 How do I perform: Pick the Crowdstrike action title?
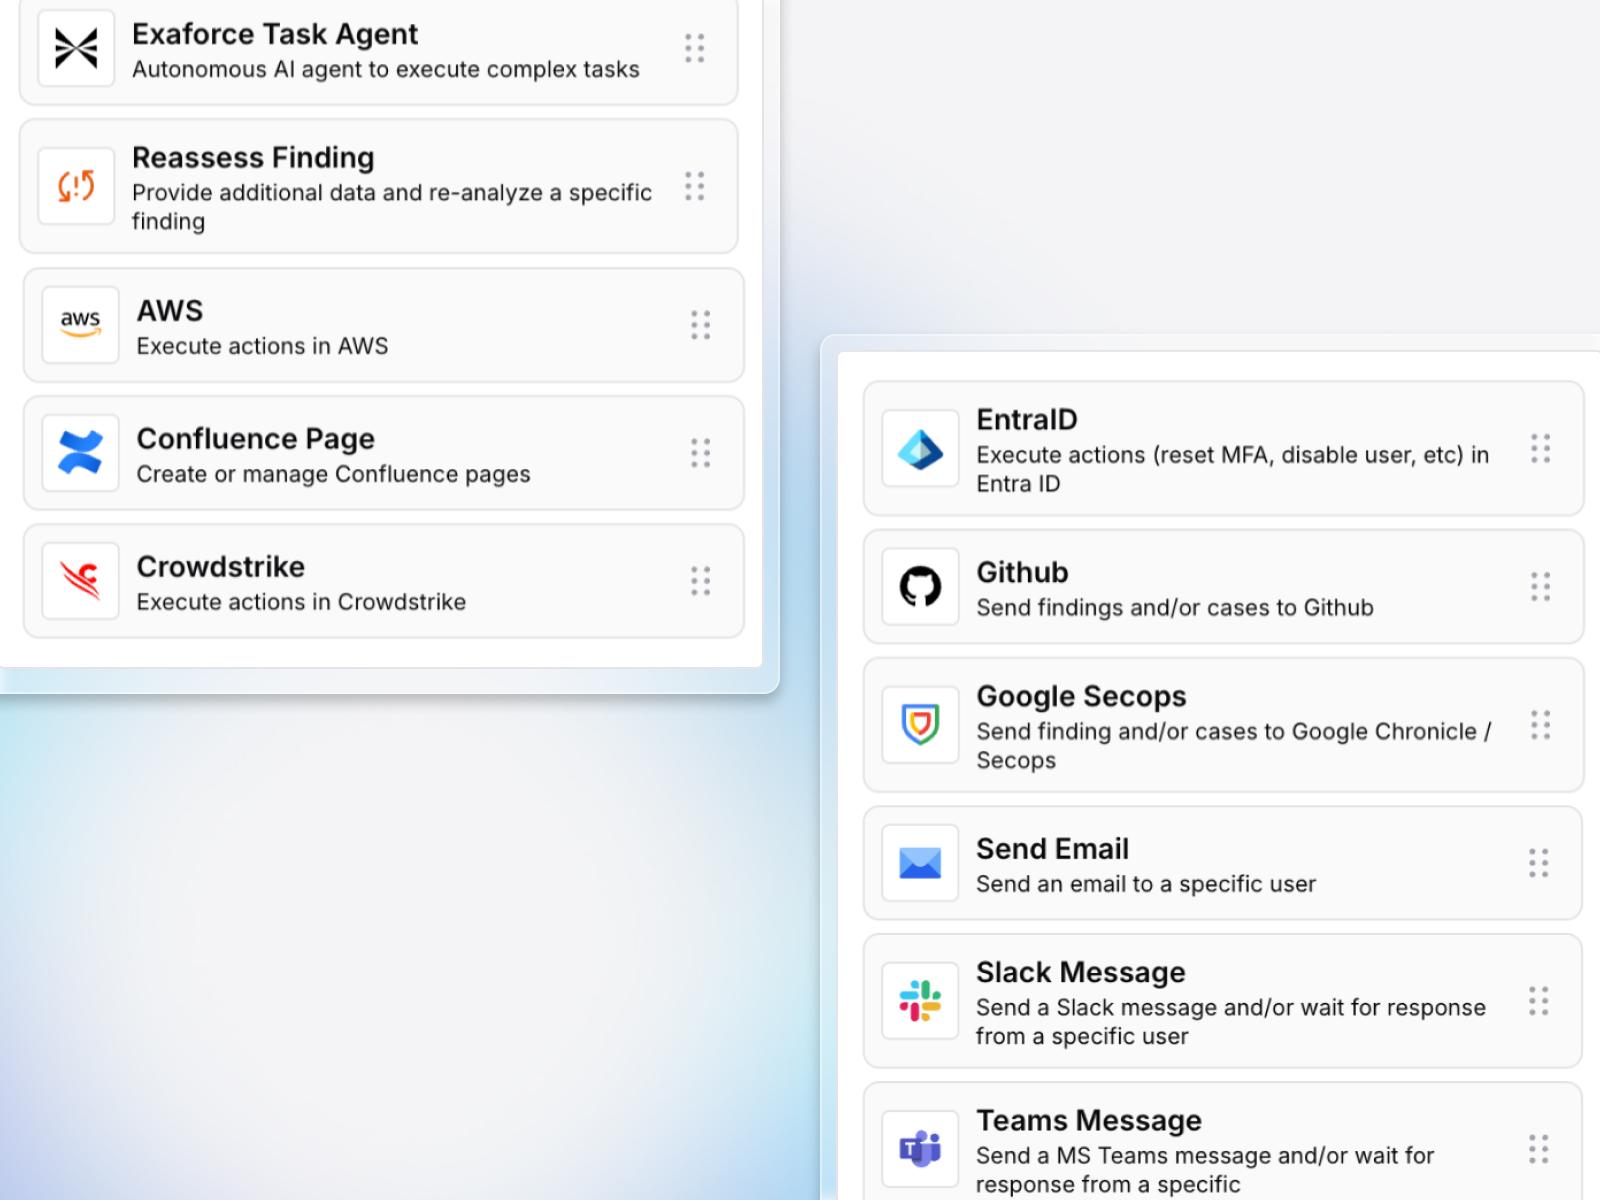click(x=221, y=567)
